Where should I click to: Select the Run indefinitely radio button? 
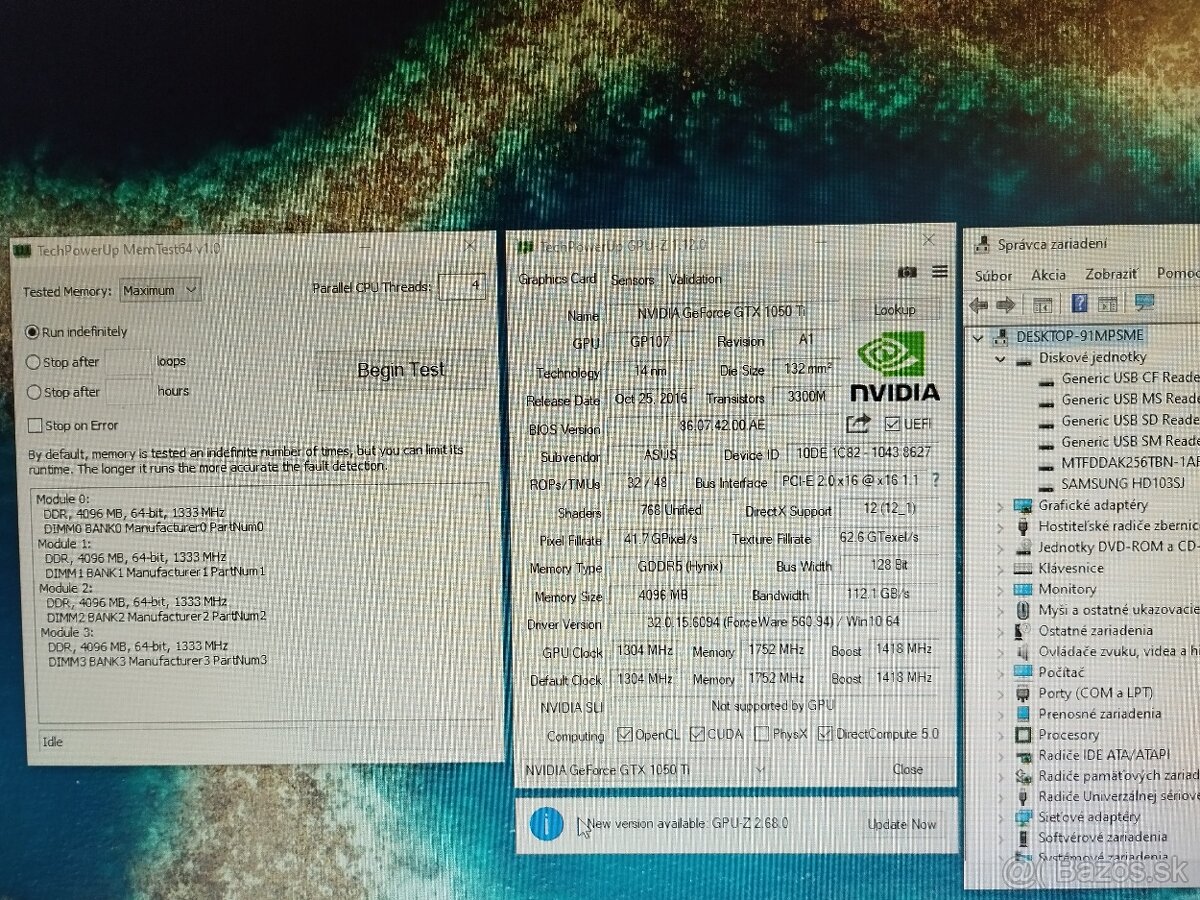[x=33, y=331]
